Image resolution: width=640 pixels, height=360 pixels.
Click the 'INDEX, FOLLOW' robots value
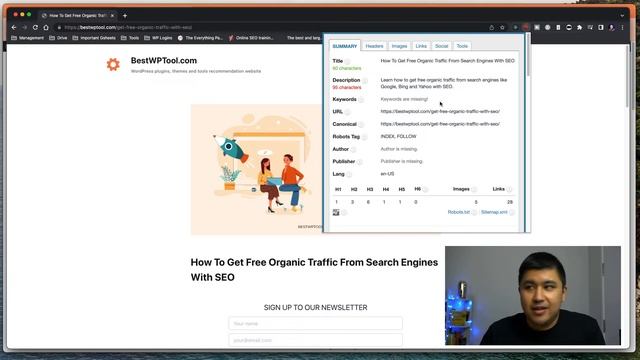tap(398, 136)
